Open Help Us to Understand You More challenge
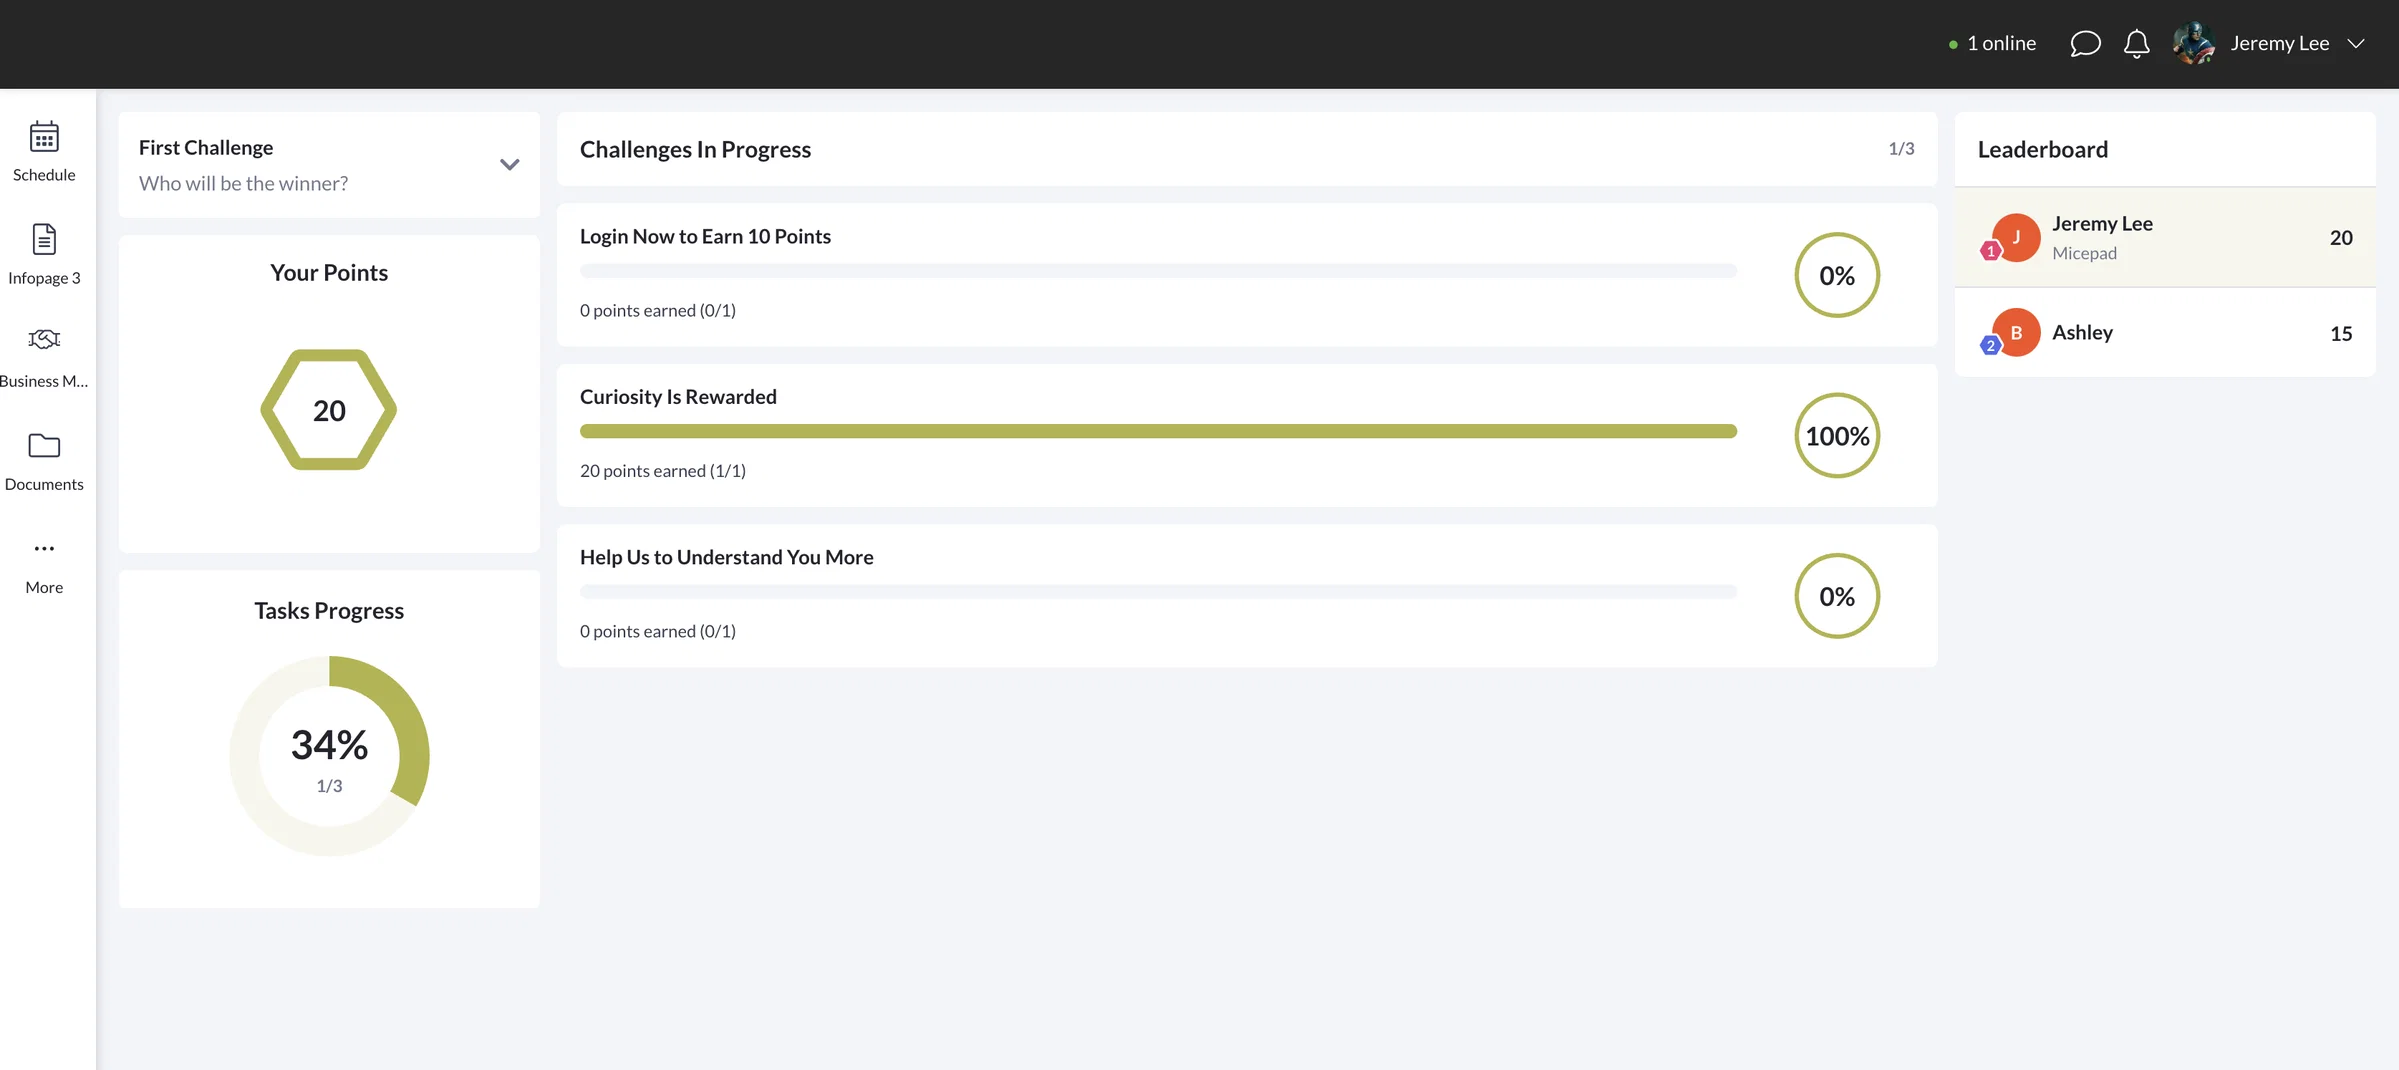The height and width of the screenshot is (1070, 2399). [x=1247, y=596]
